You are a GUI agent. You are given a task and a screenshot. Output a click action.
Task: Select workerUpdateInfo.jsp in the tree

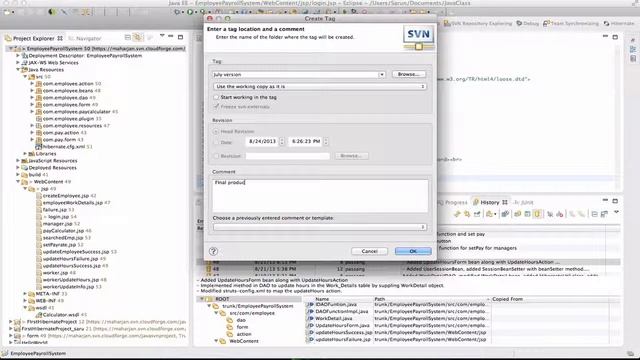(x=69, y=287)
